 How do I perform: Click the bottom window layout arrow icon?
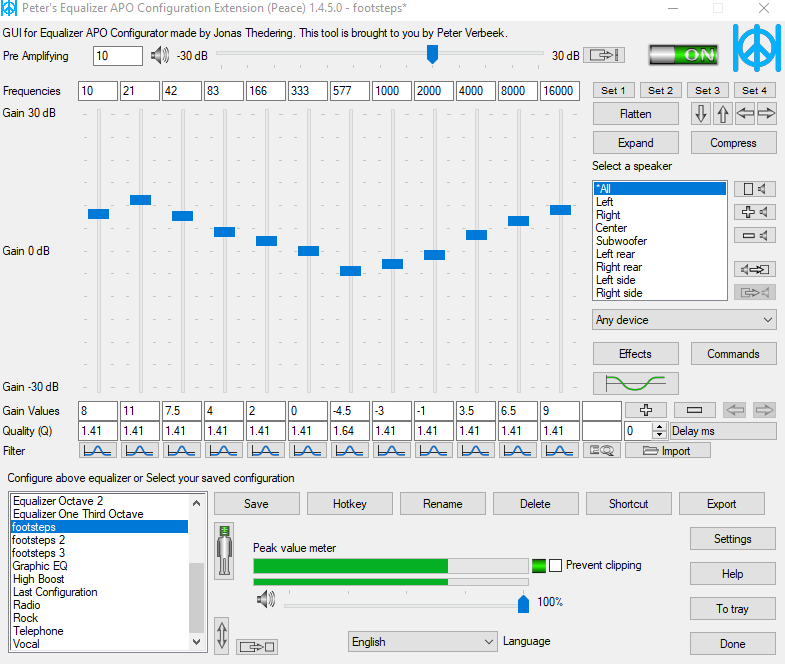click(257, 646)
